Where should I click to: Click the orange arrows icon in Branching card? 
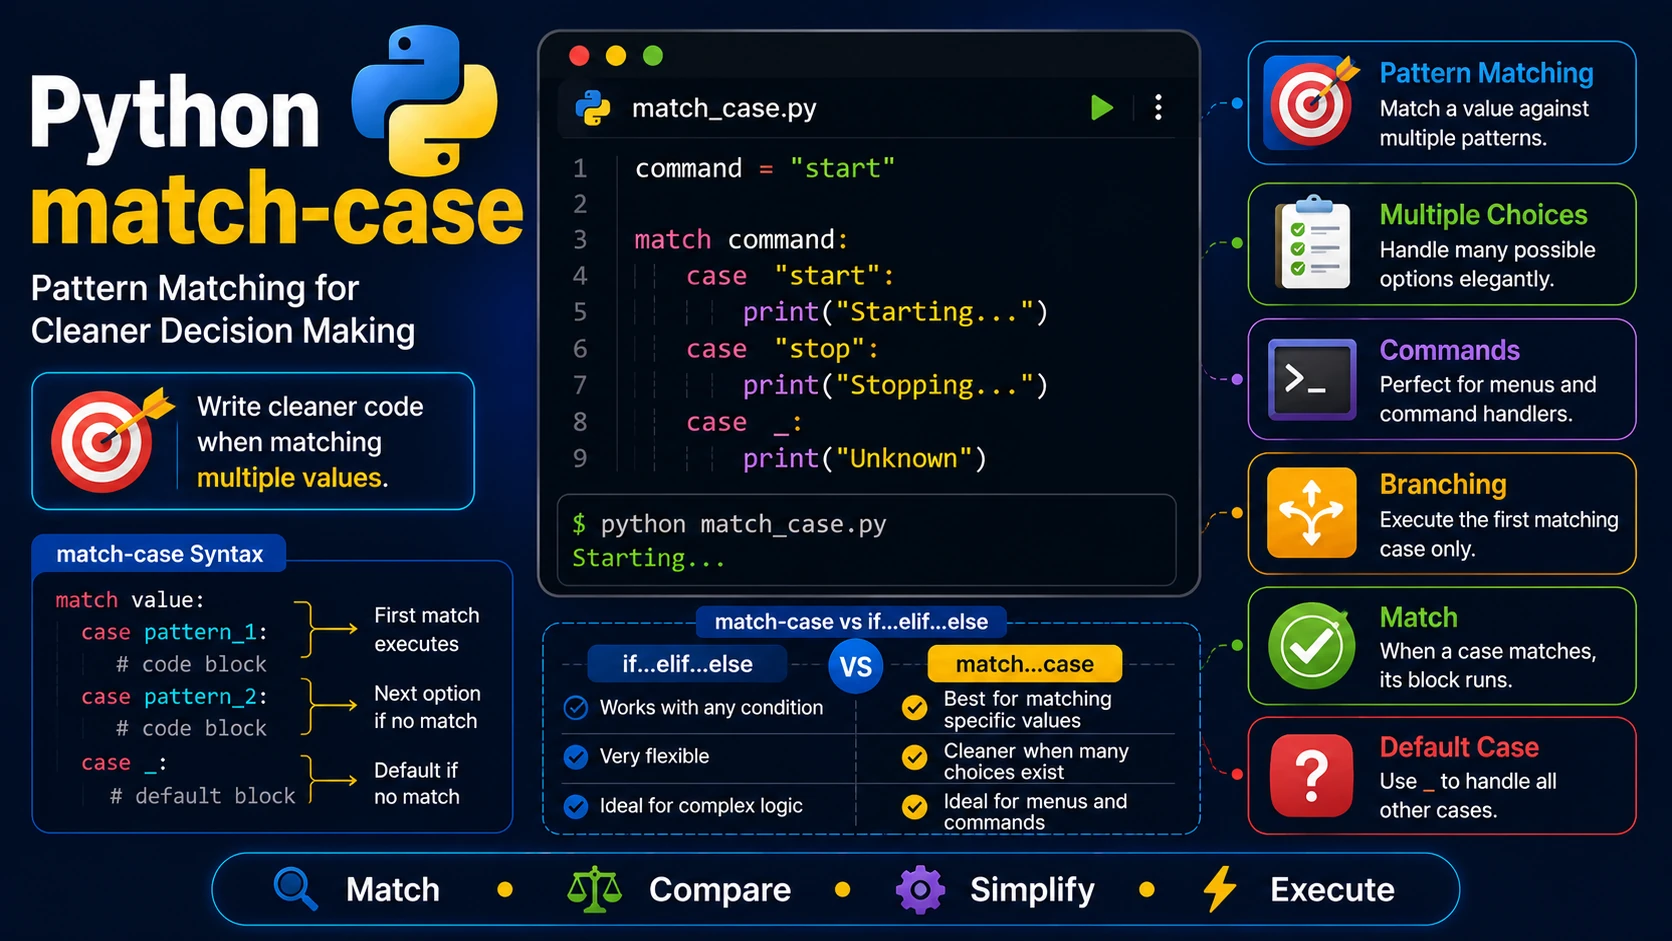(x=1311, y=512)
